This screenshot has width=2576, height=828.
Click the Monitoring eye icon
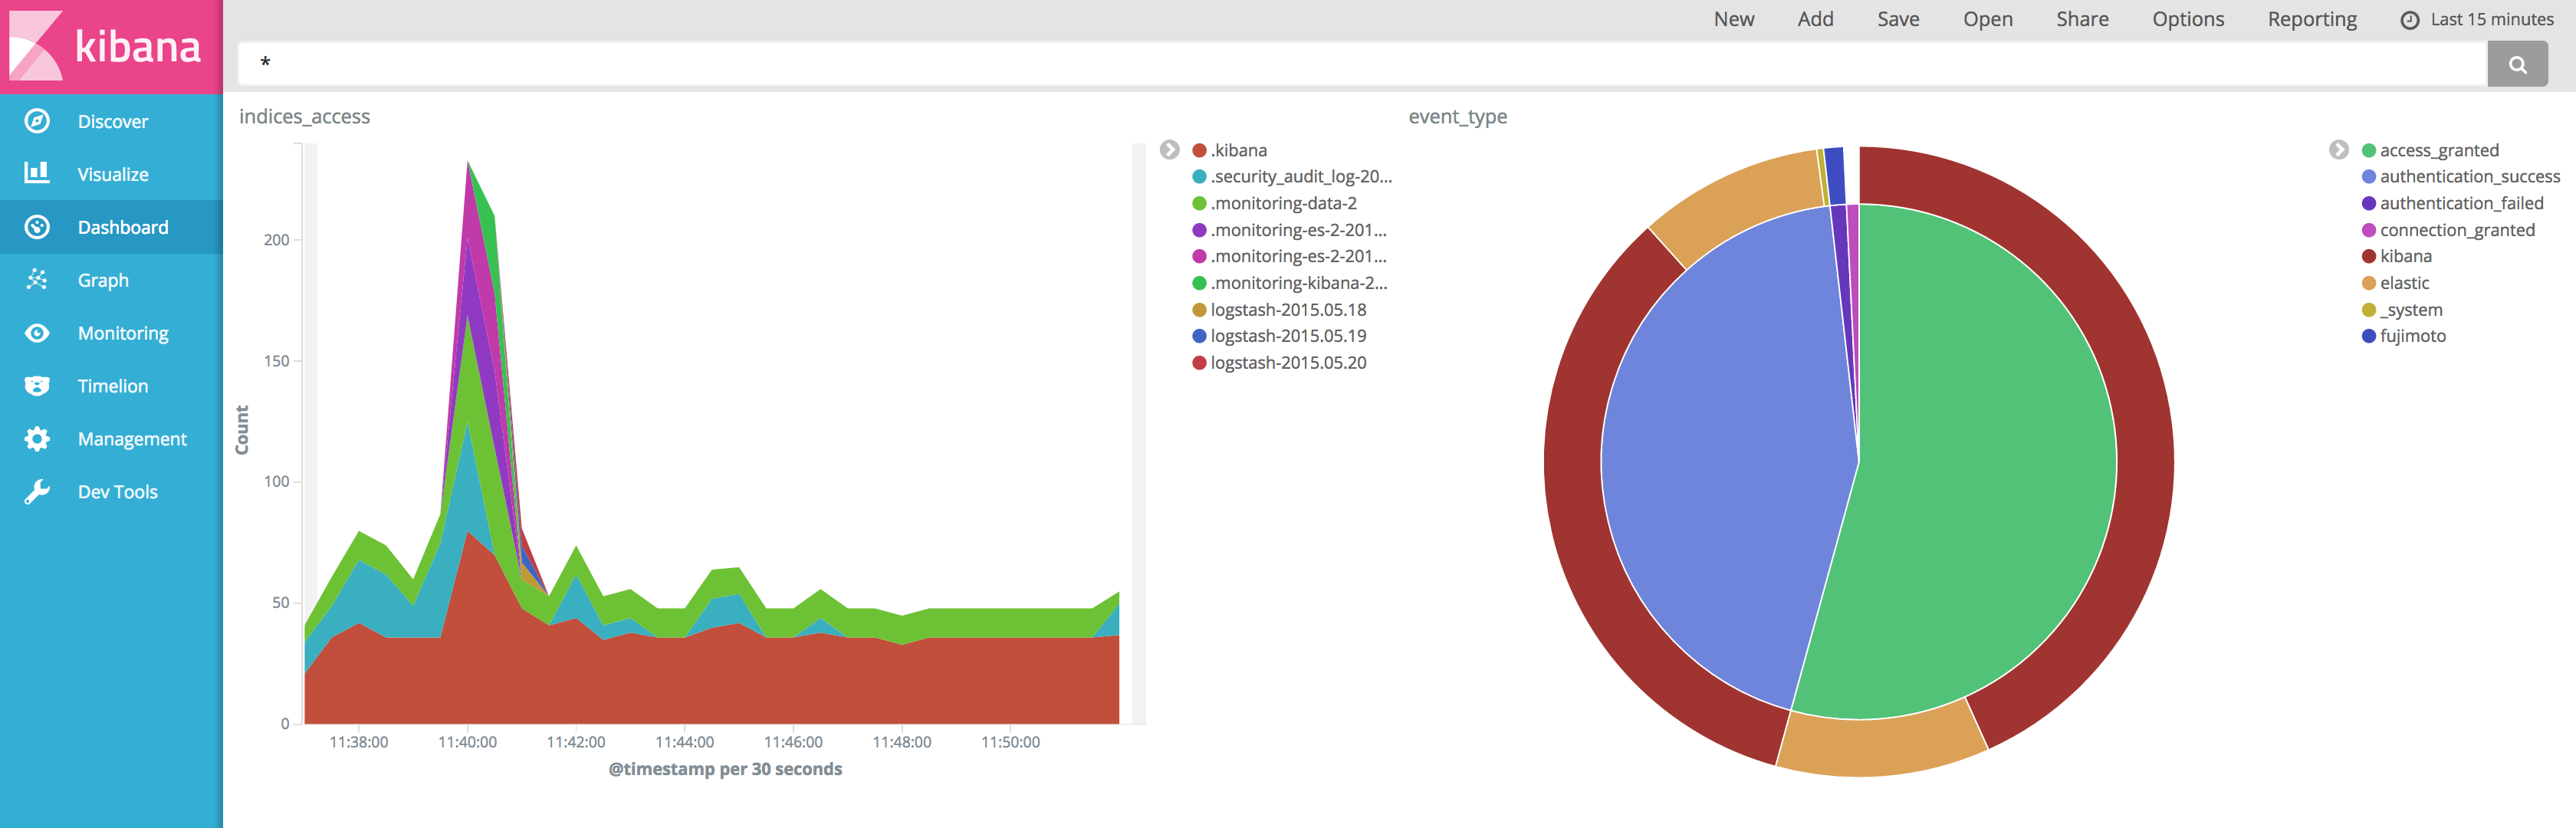tap(37, 333)
